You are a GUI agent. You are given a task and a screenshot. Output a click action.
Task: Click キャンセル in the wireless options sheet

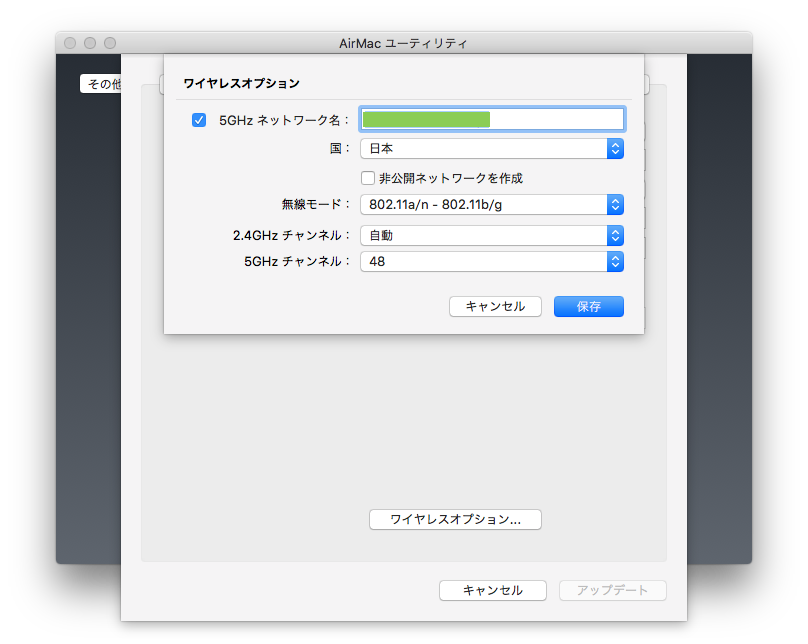pyautogui.click(x=495, y=307)
